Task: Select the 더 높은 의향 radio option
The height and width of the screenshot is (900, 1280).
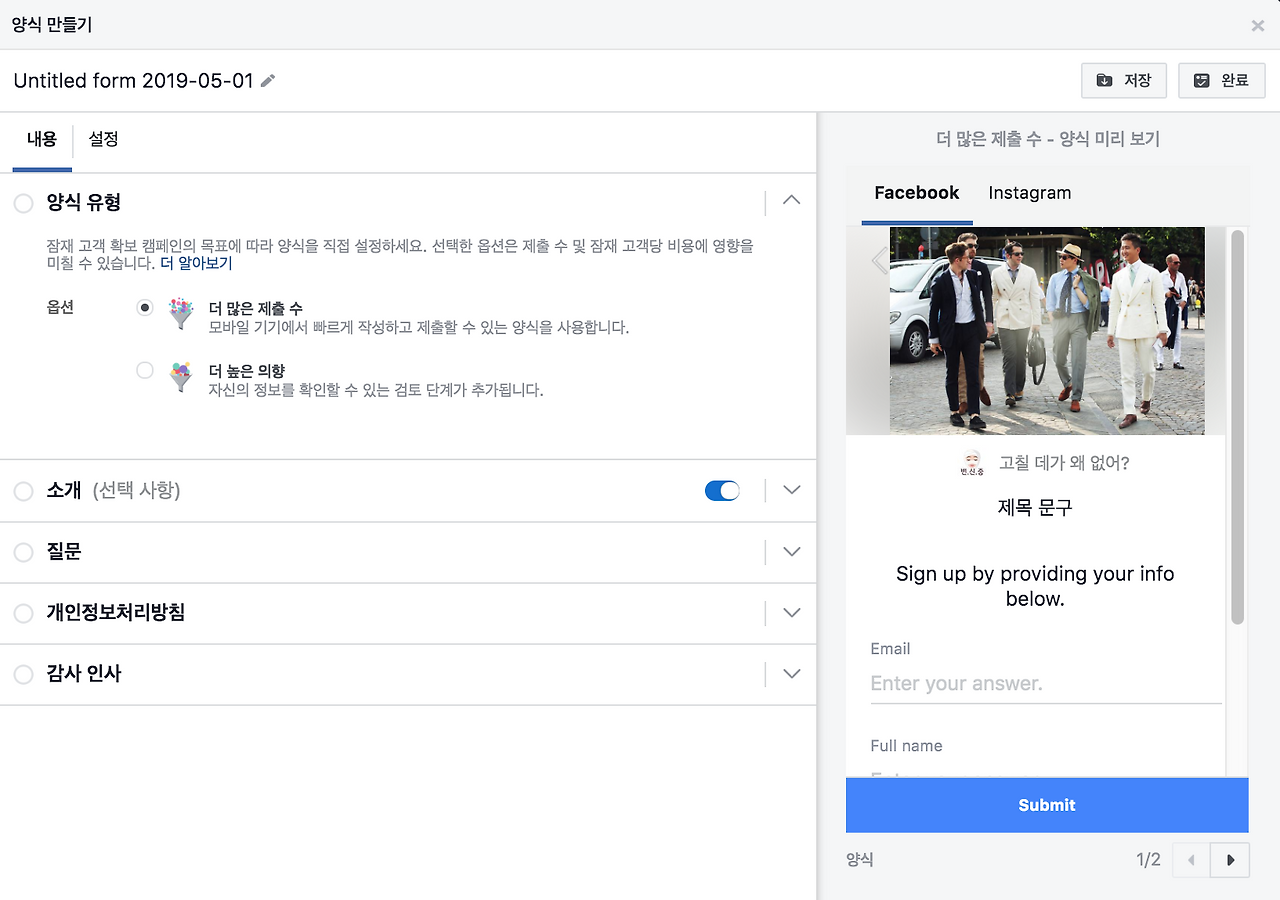Action: coord(144,370)
